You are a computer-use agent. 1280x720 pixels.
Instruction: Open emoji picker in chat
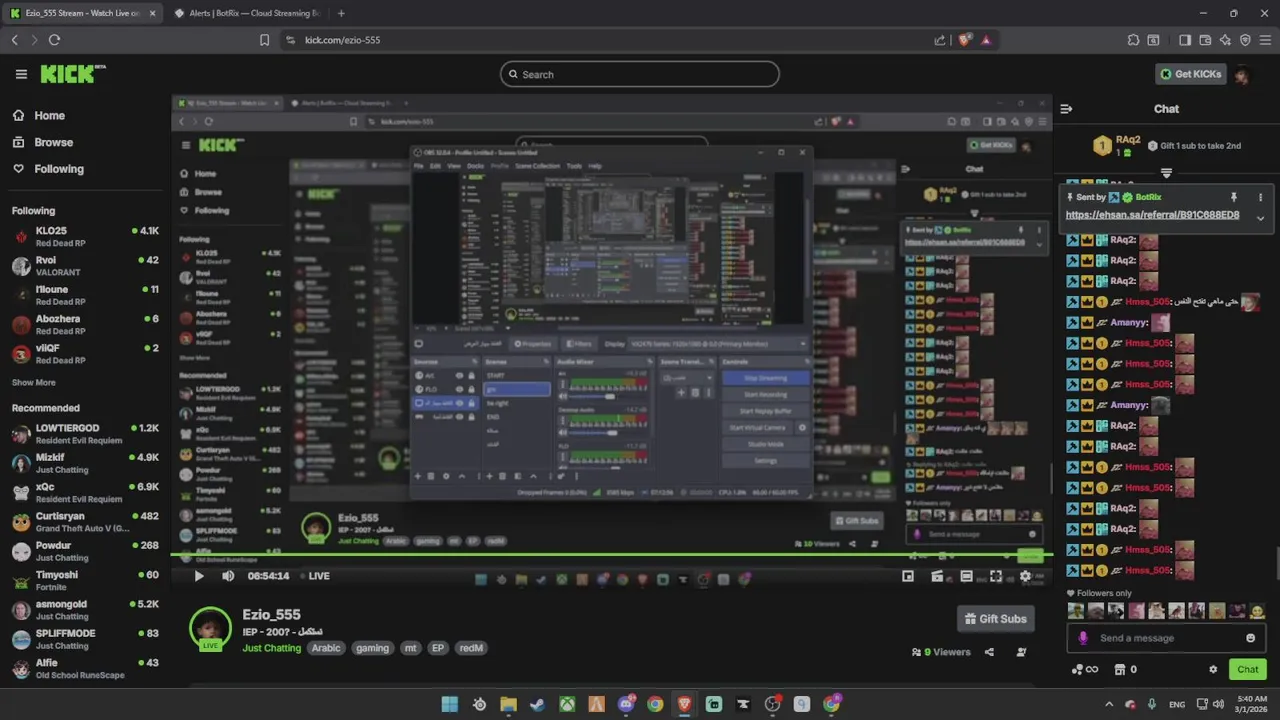pos(1250,638)
